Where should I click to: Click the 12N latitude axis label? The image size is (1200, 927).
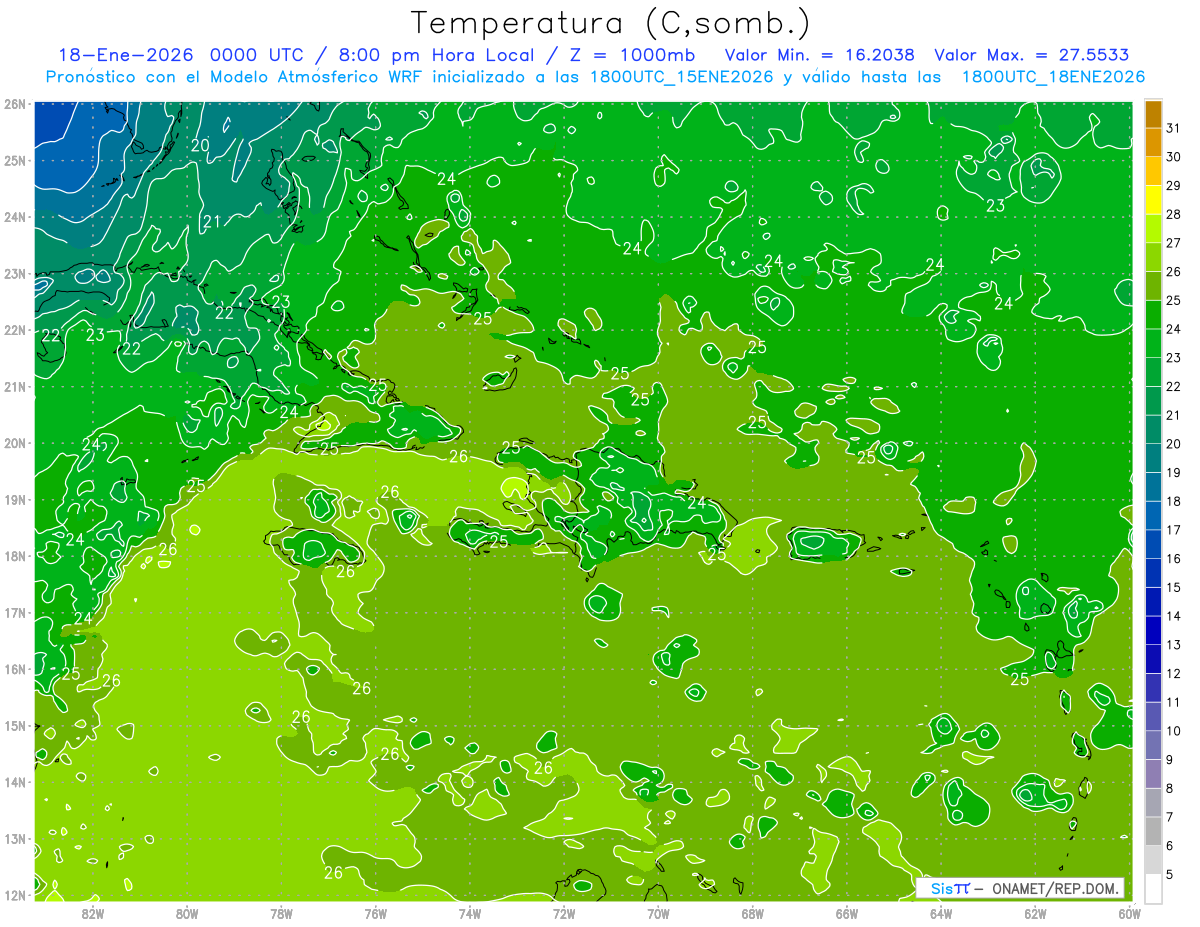[14, 895]
